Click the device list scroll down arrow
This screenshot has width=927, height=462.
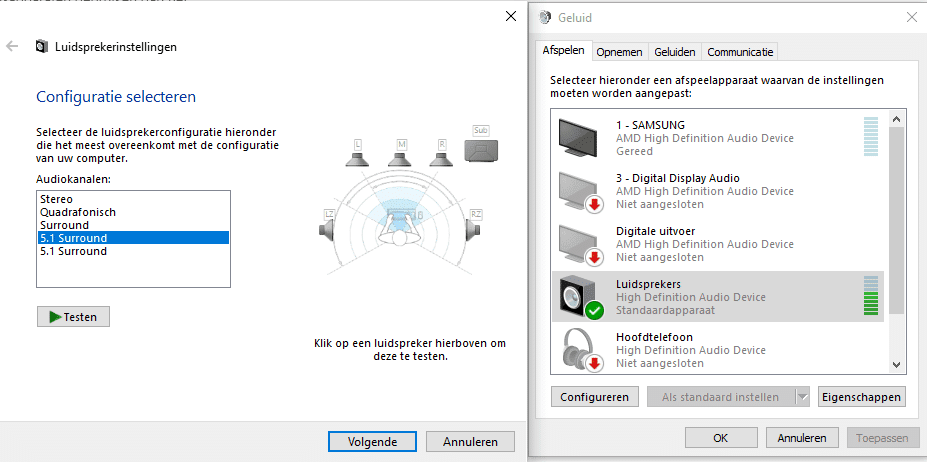pyautogui.click(x=896, y=365)
